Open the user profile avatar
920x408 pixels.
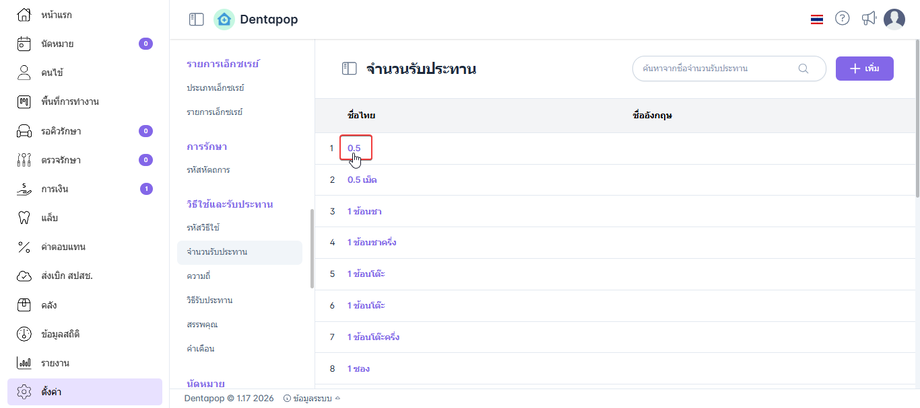pyautogui.click(x=894, y=19)
